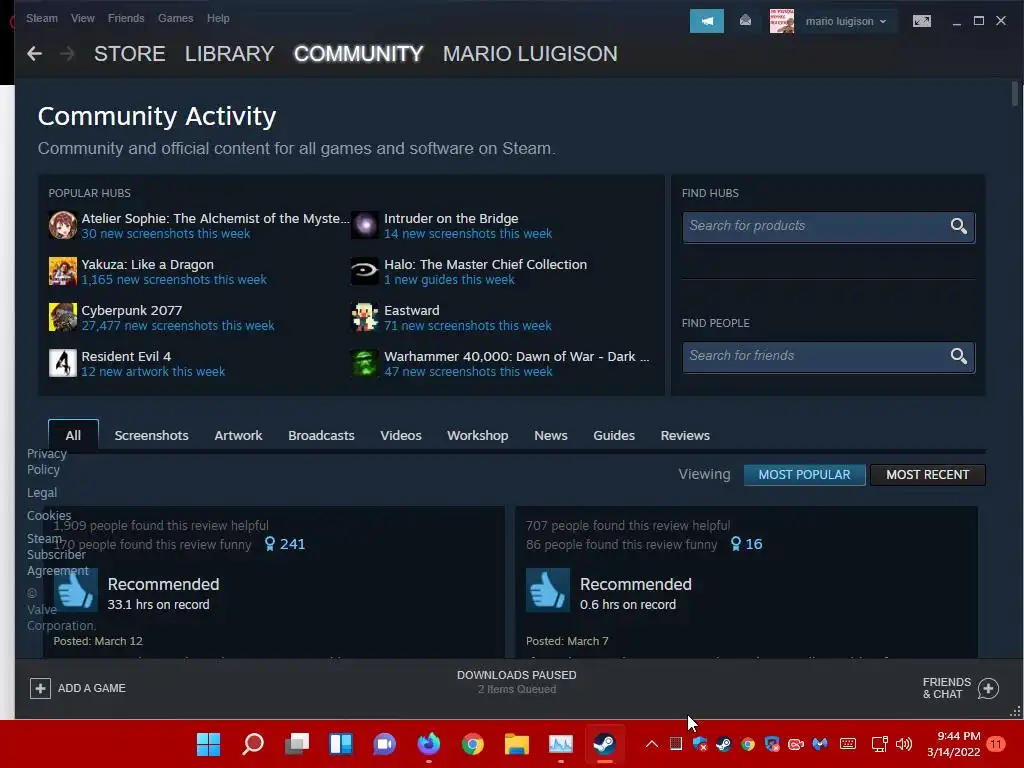Open the Legal link
The height and width of the screenshot is (768, 1024).
tap(42, 492)
